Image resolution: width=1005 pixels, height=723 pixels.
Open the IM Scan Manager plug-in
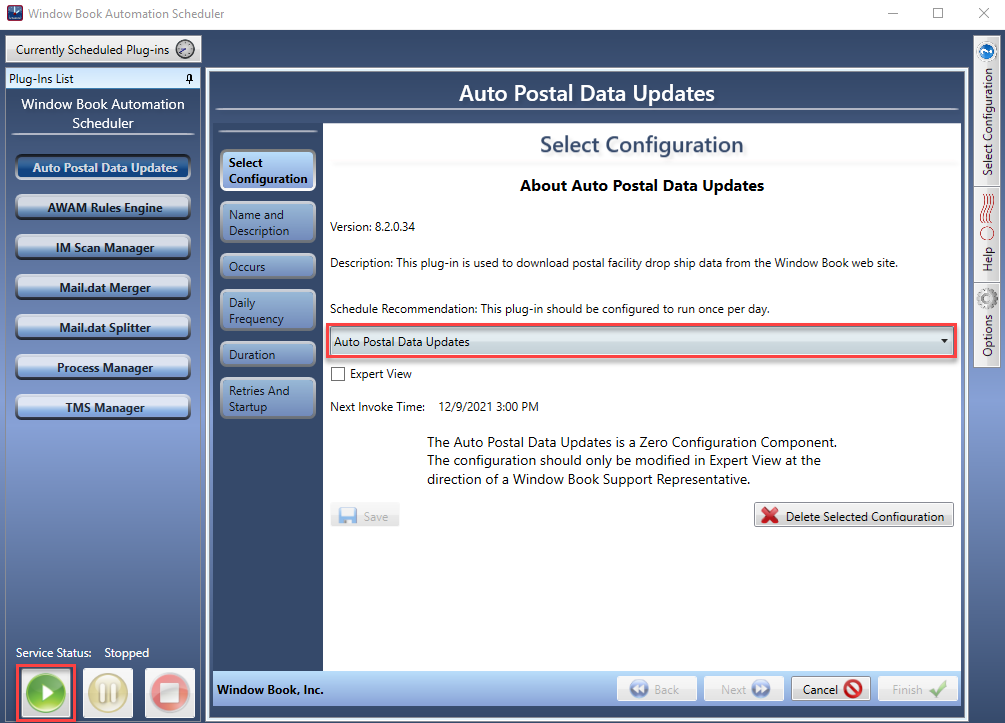coord(103,247)
